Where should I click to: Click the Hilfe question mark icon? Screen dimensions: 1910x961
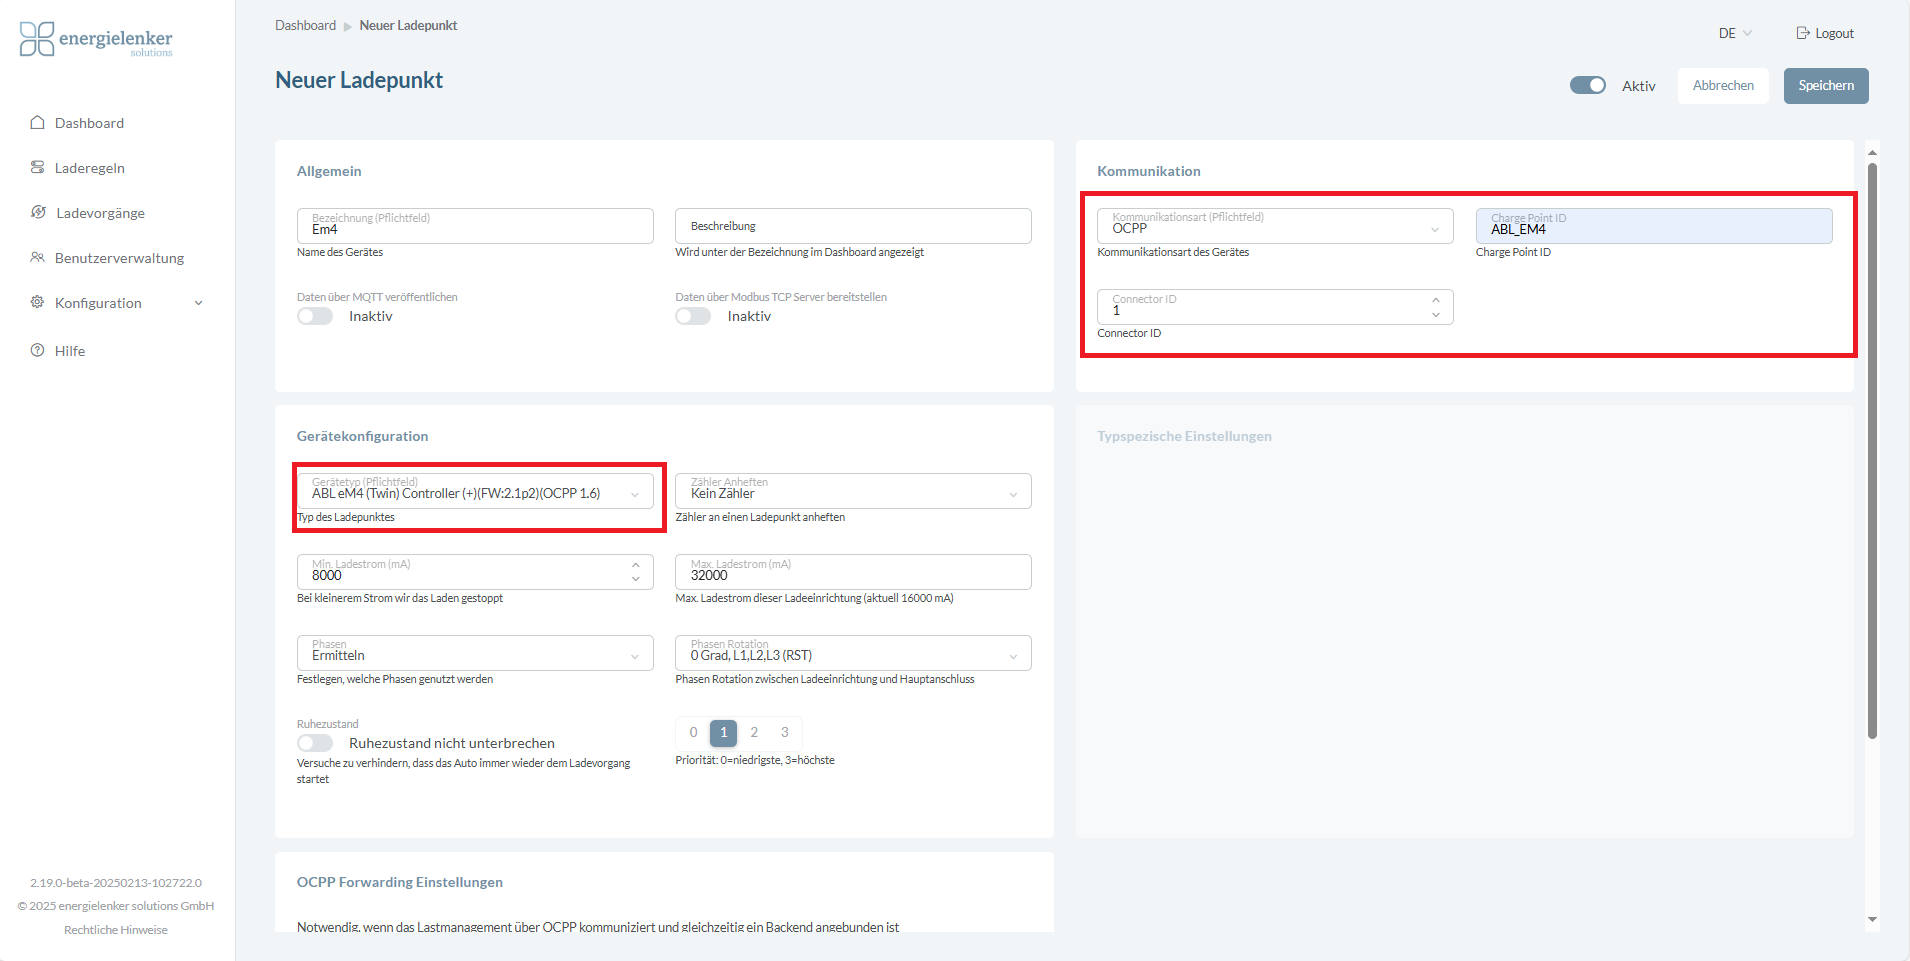tap(37, 351)
